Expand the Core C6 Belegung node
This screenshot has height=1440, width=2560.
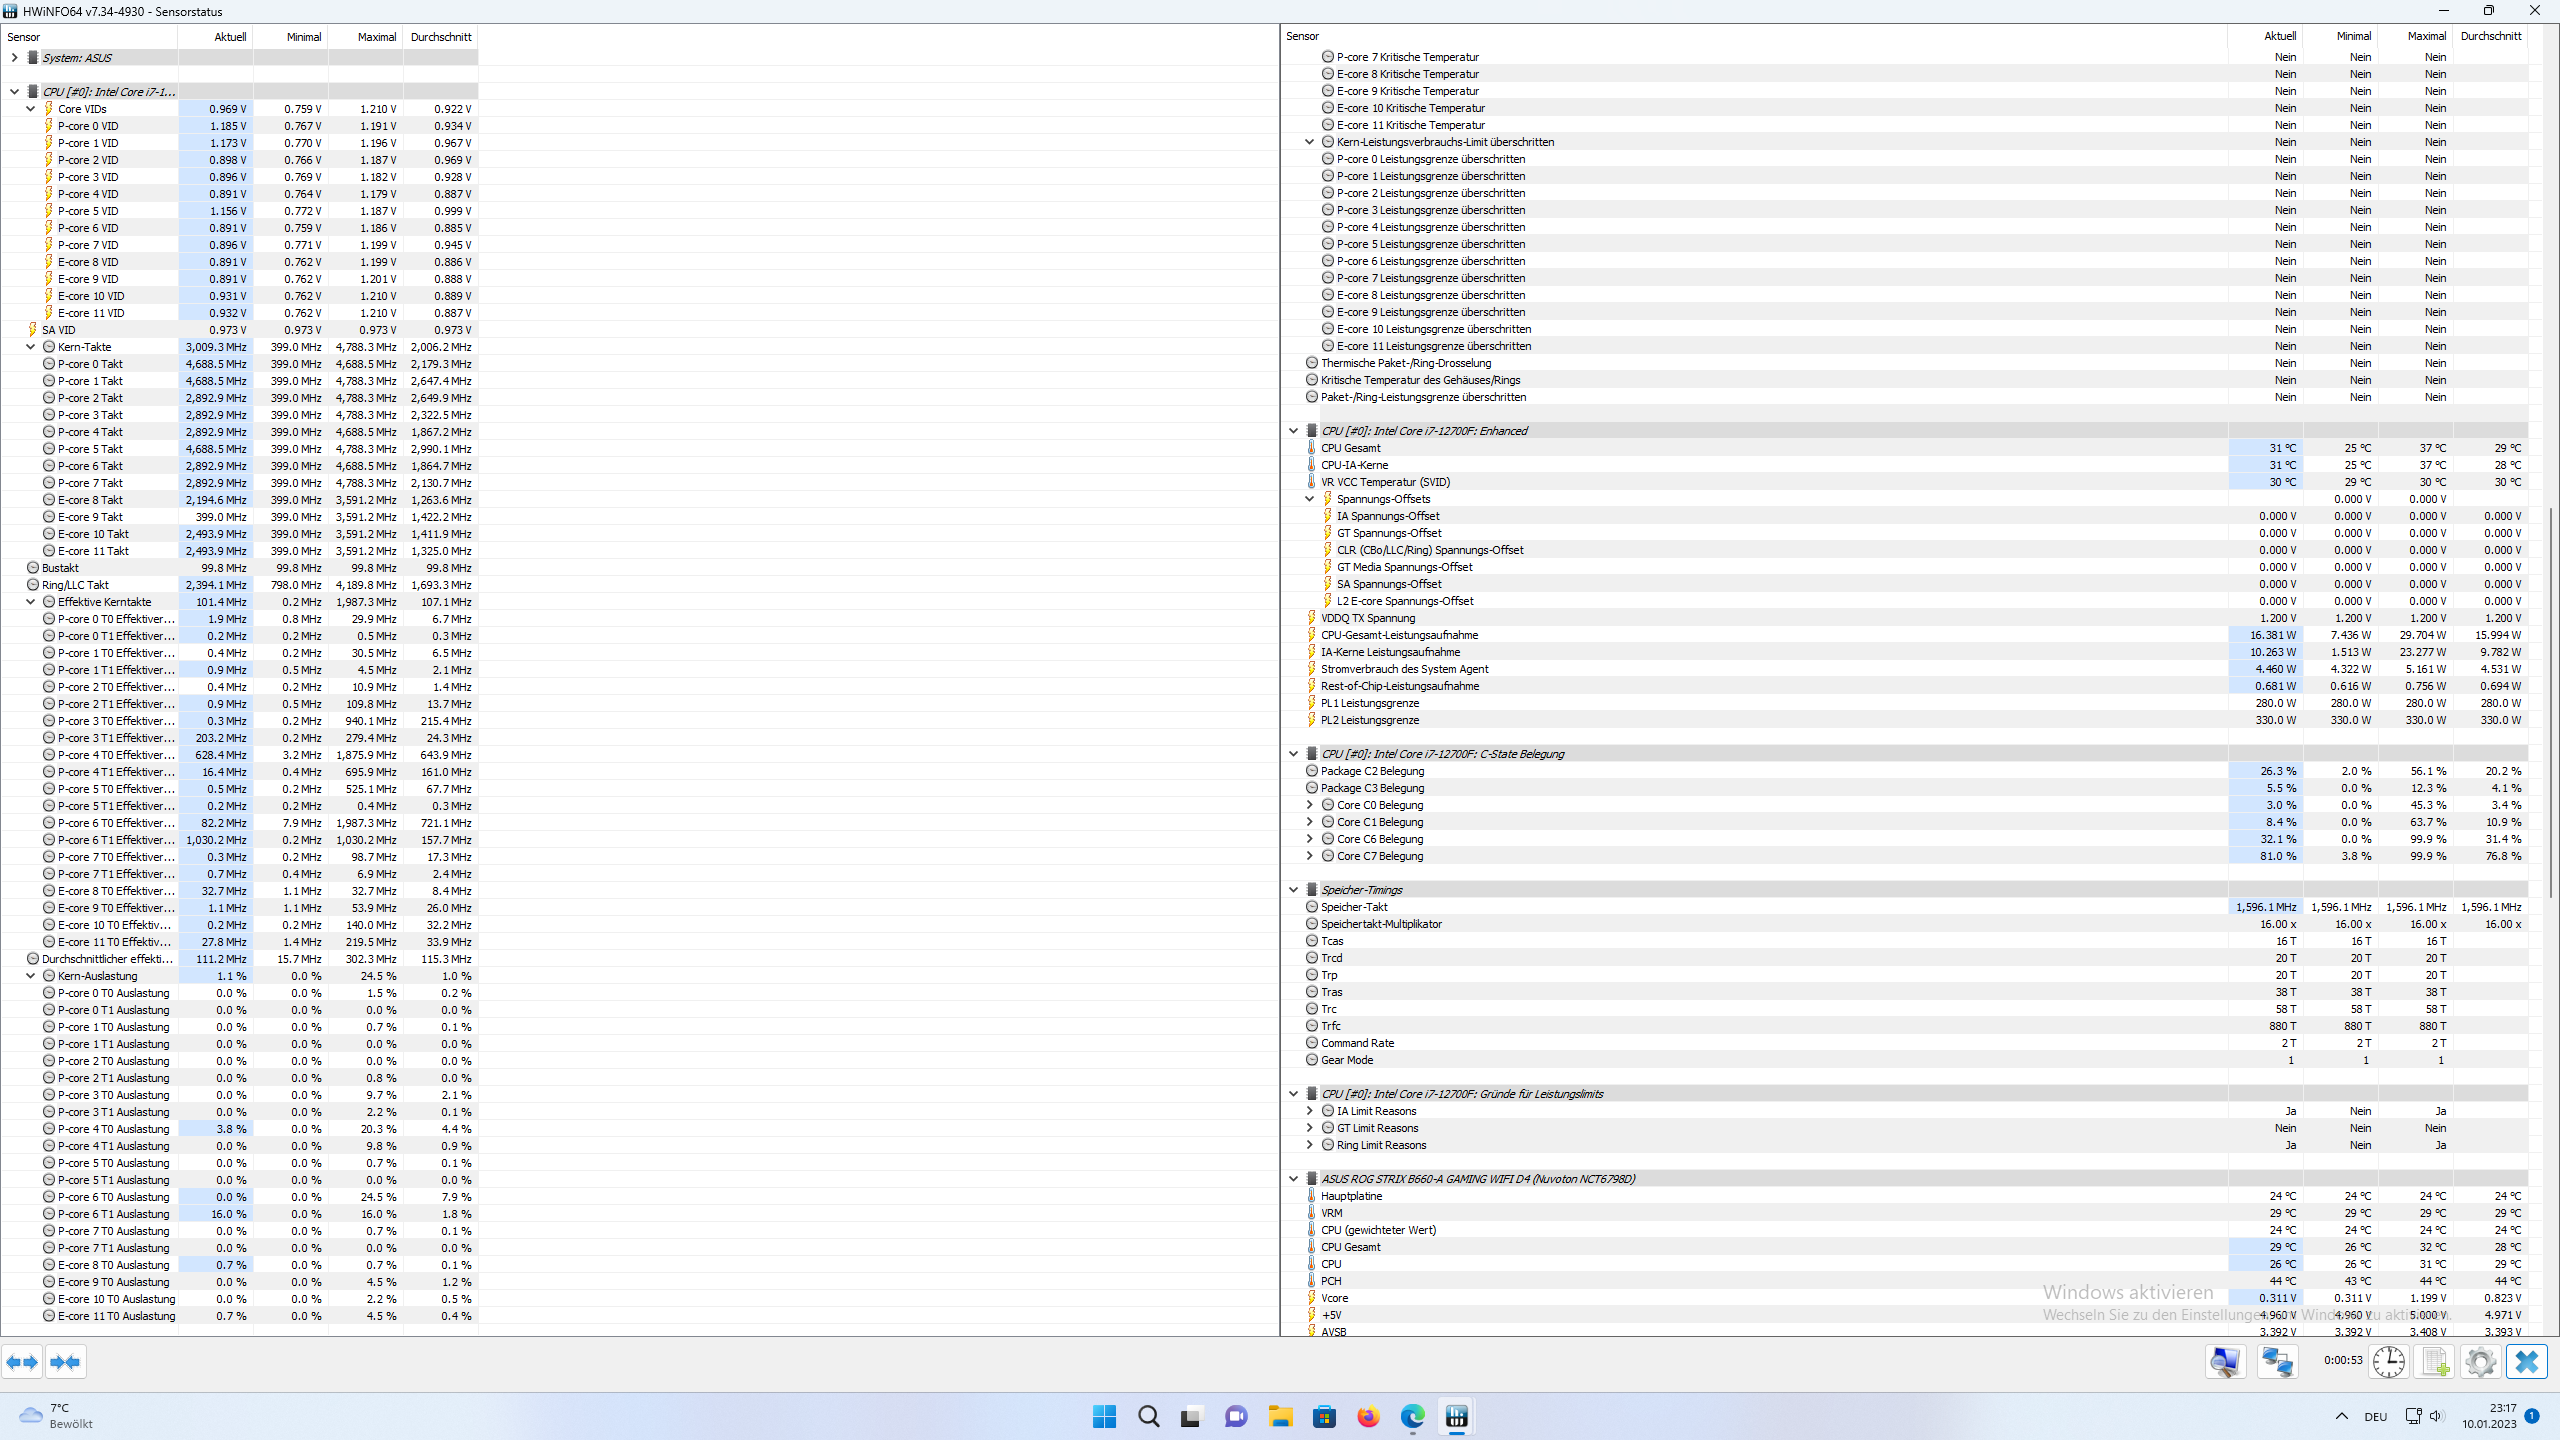[1309, 839]
